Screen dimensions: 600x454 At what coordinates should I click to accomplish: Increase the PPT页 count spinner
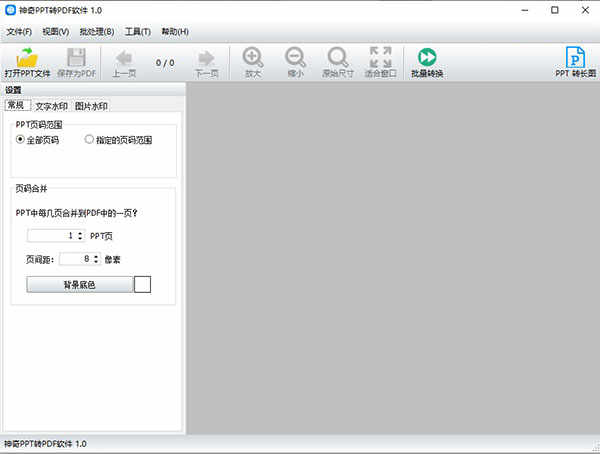pos(80,233)
